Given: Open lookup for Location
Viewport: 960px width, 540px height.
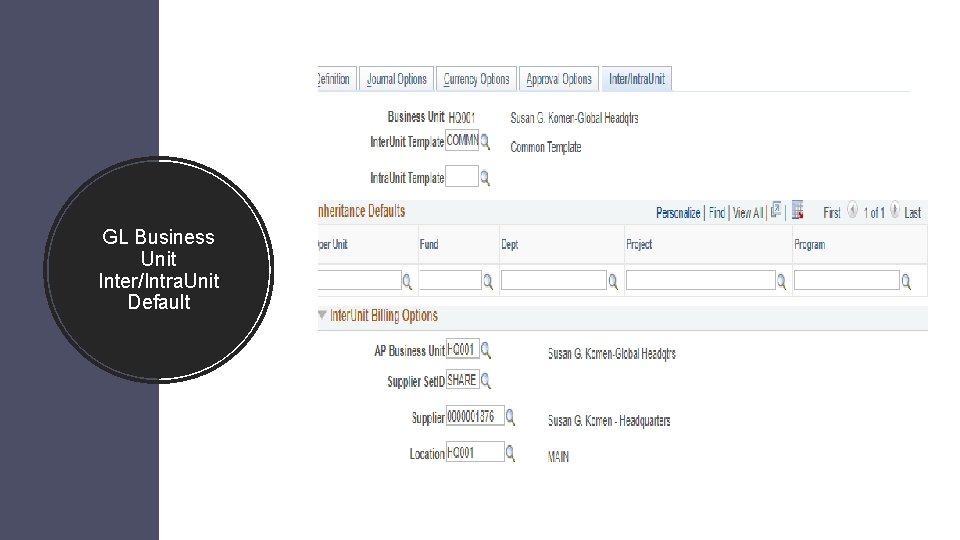Looking at the screenshot, I should click(510, 454).
